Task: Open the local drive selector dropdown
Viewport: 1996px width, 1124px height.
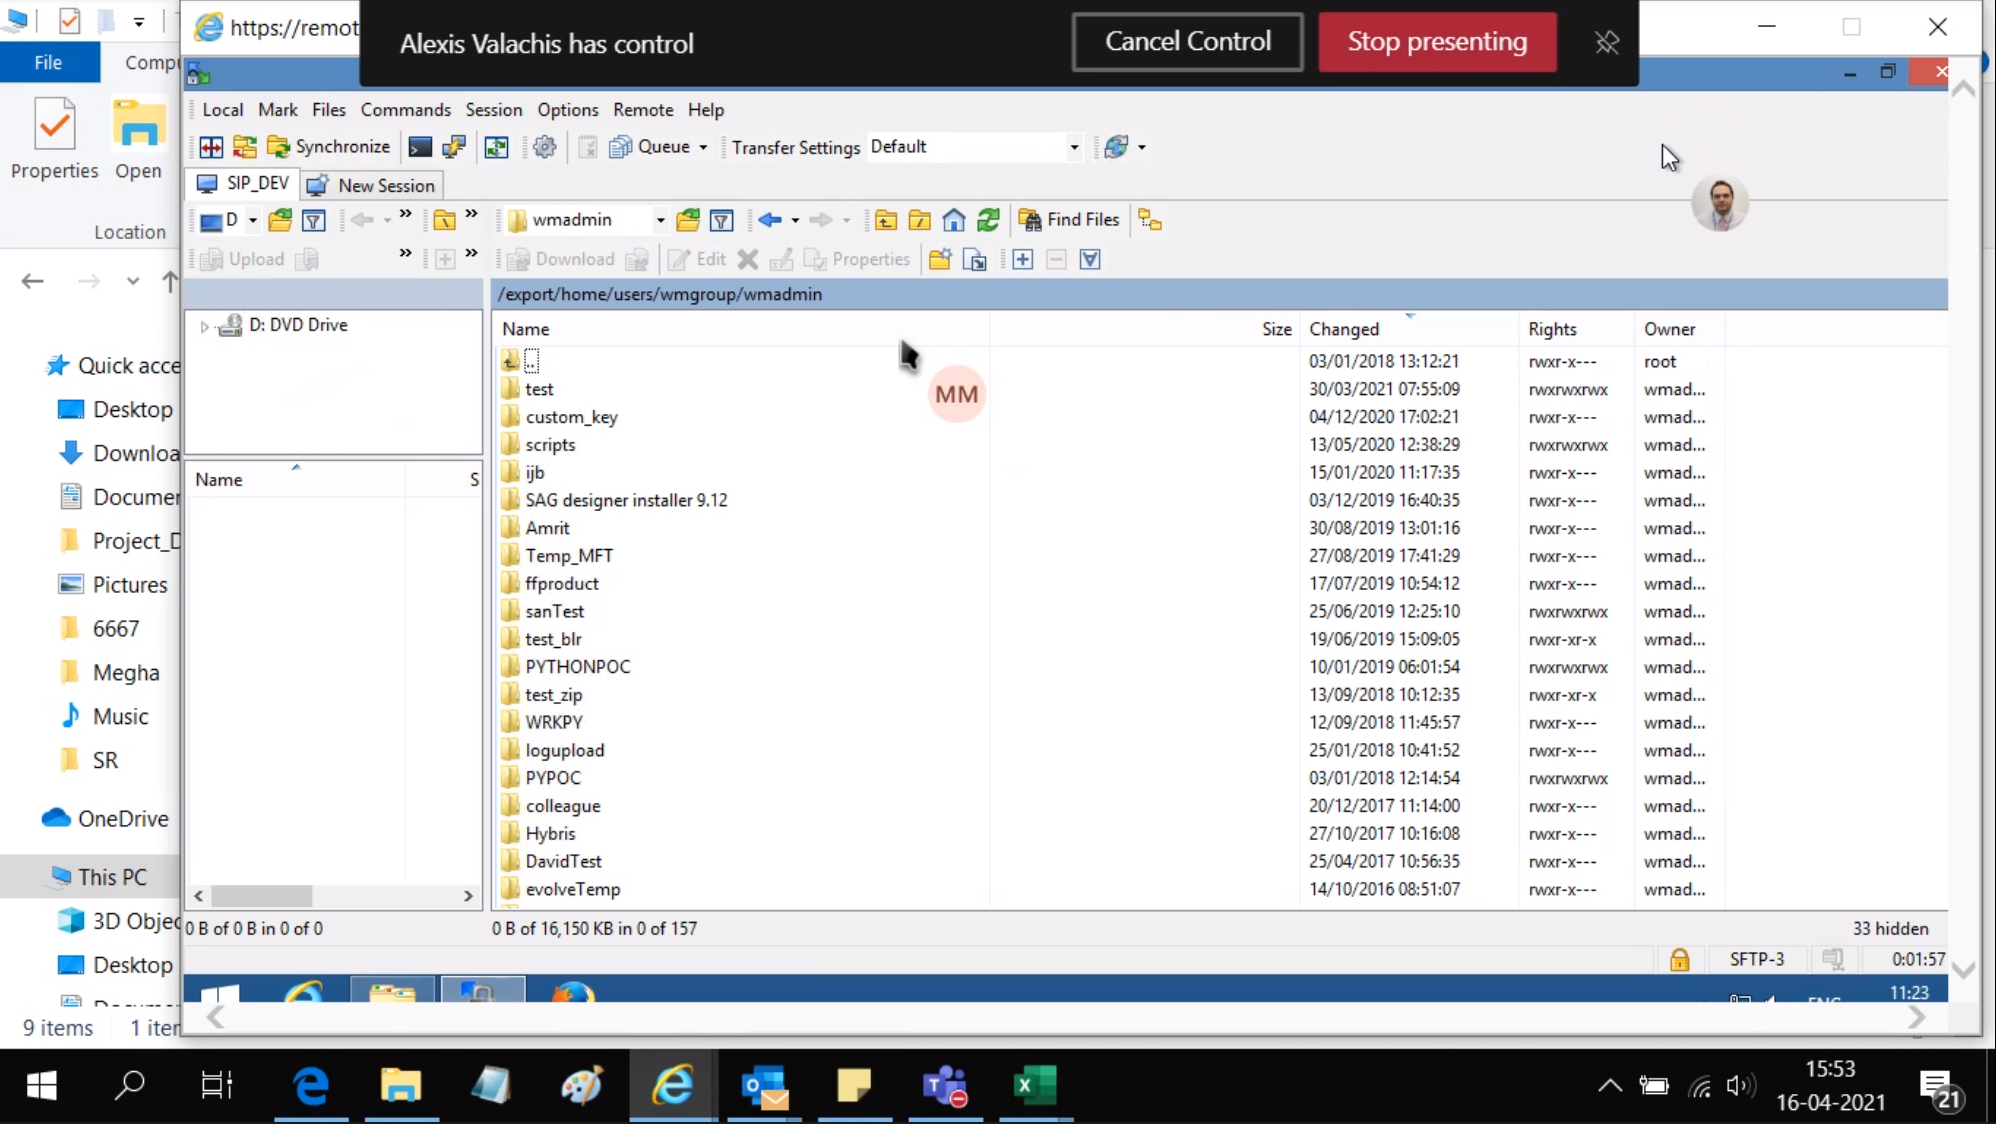Action: tap(252, 220)
